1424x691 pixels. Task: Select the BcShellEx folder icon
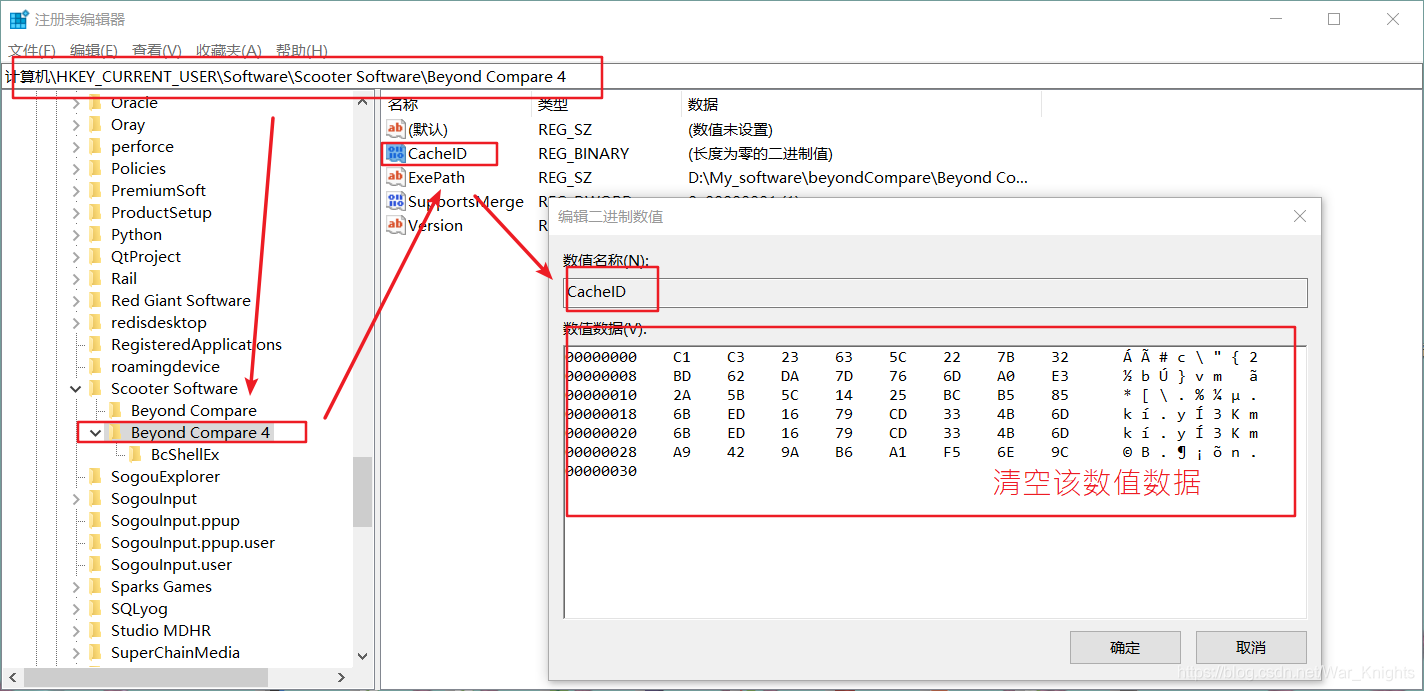(136, 455)
